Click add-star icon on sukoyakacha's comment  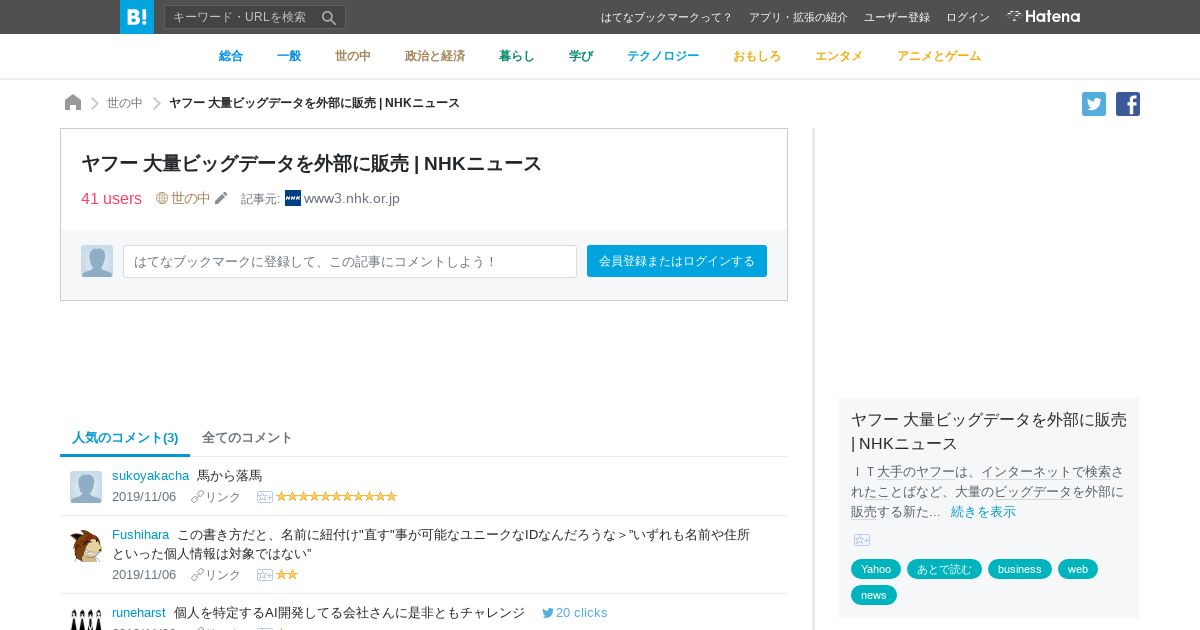(x=265, y=496)
